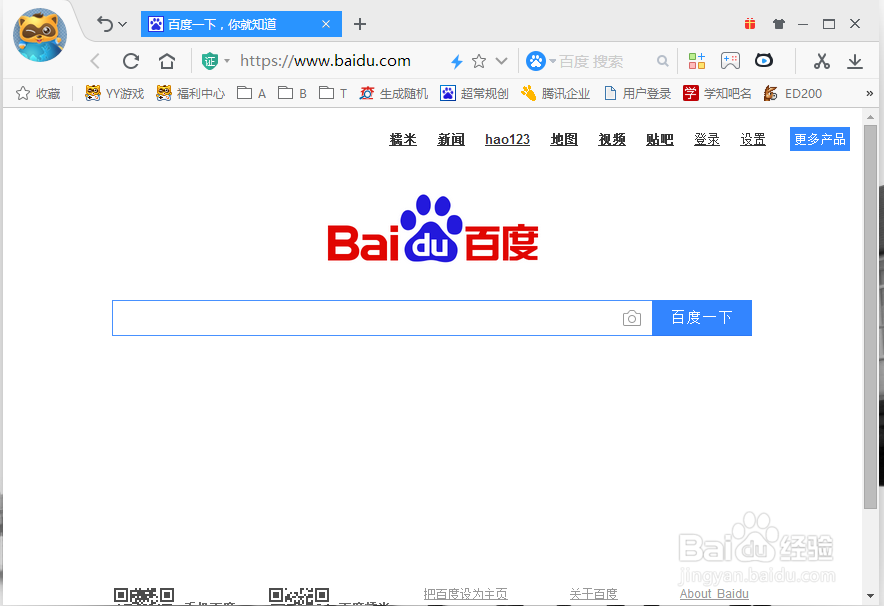Image resolution: width=884 pixels, height=606 pixels.
Task: Open the Baidu search engine dropdown
Action: coord(552,60)
